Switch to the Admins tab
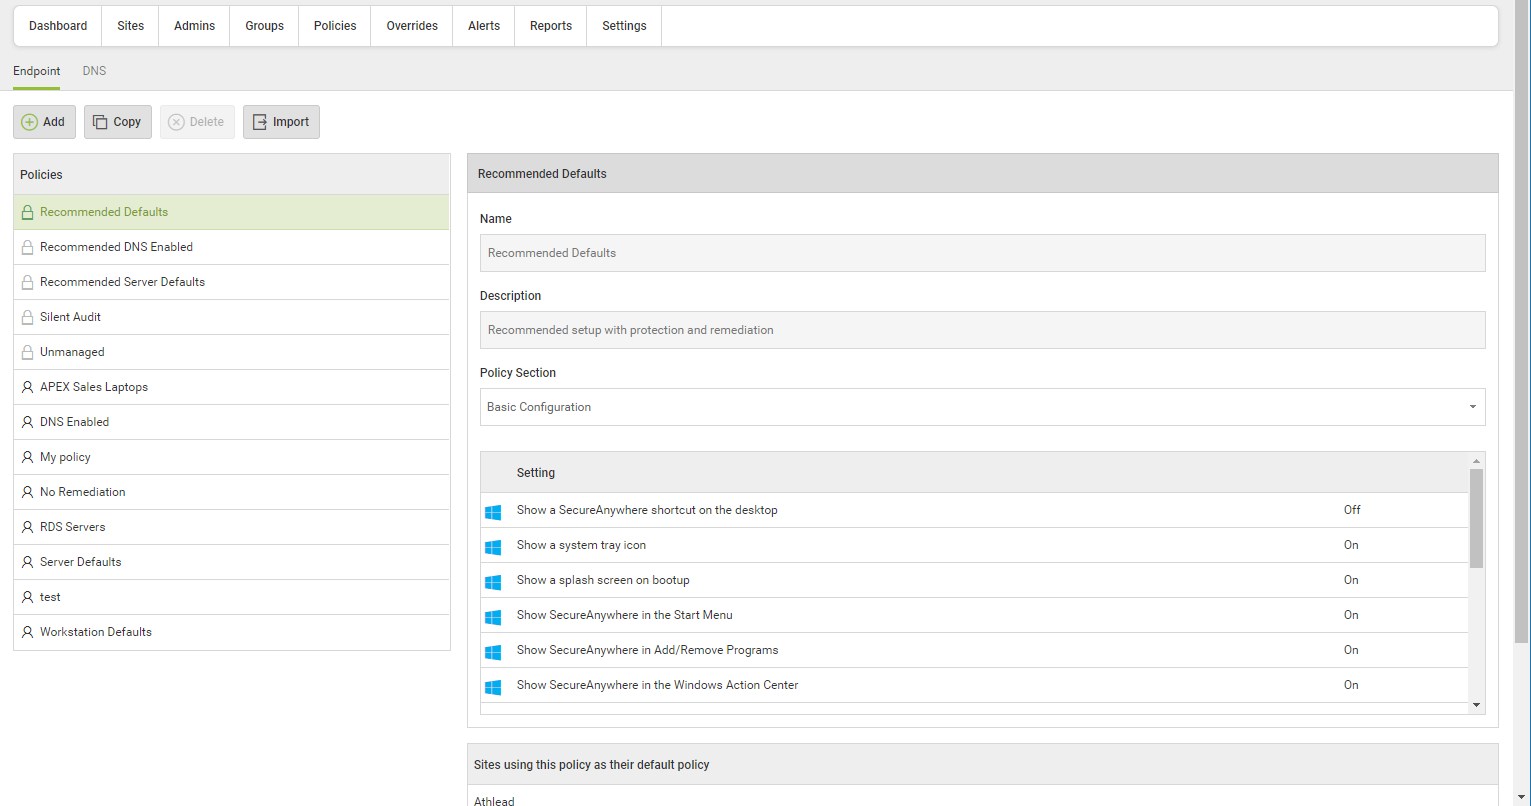The image size is (1531, 806). click(194, 26)
